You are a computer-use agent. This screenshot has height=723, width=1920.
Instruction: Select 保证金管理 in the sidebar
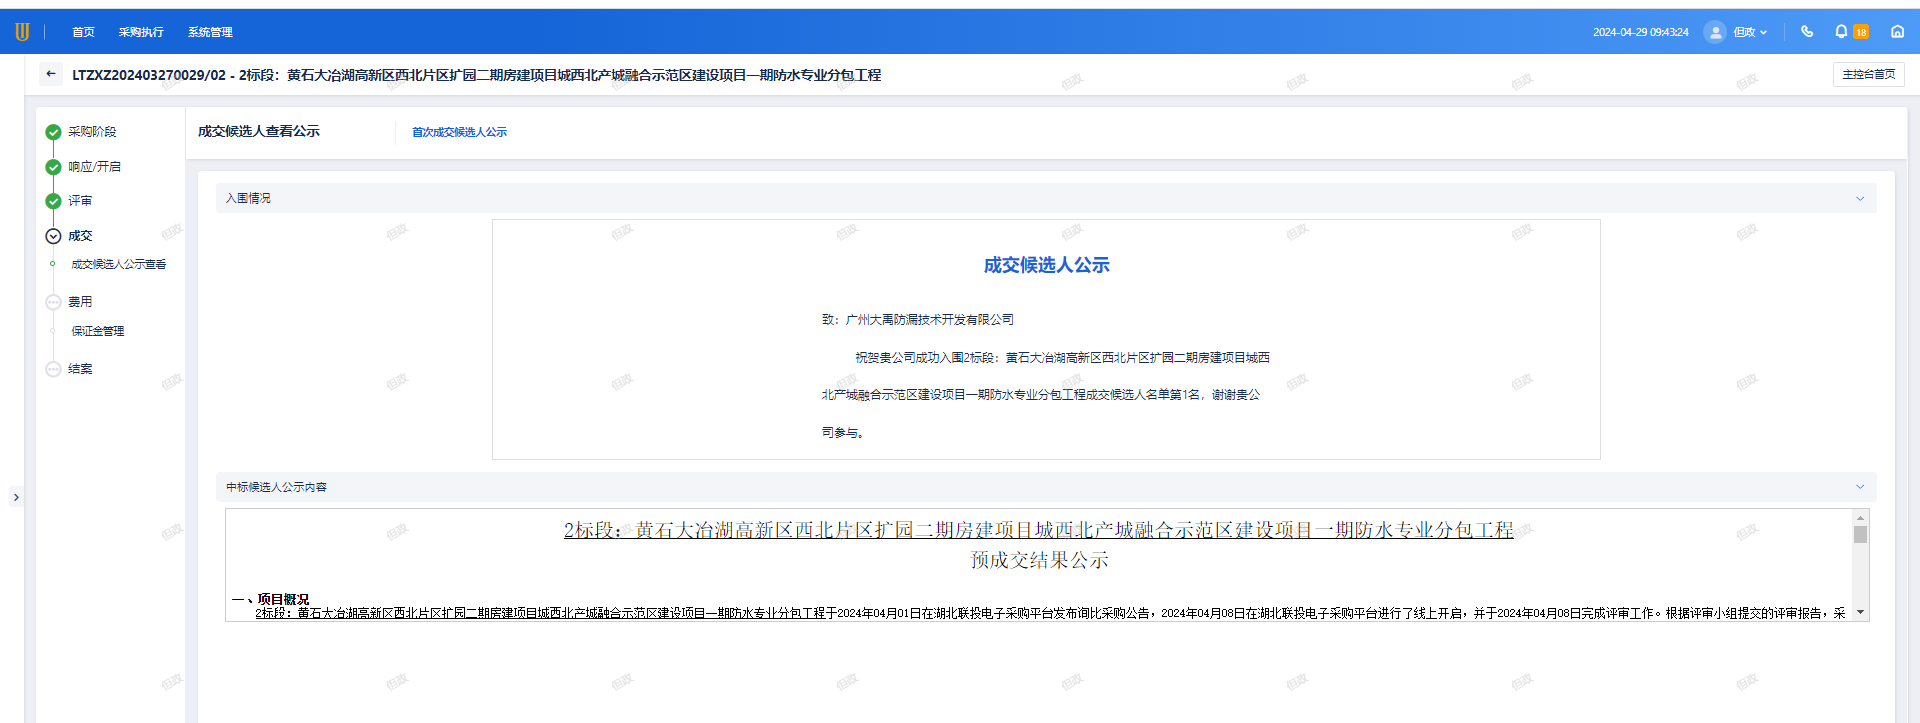pyautogui.click(x=98, y=331)
